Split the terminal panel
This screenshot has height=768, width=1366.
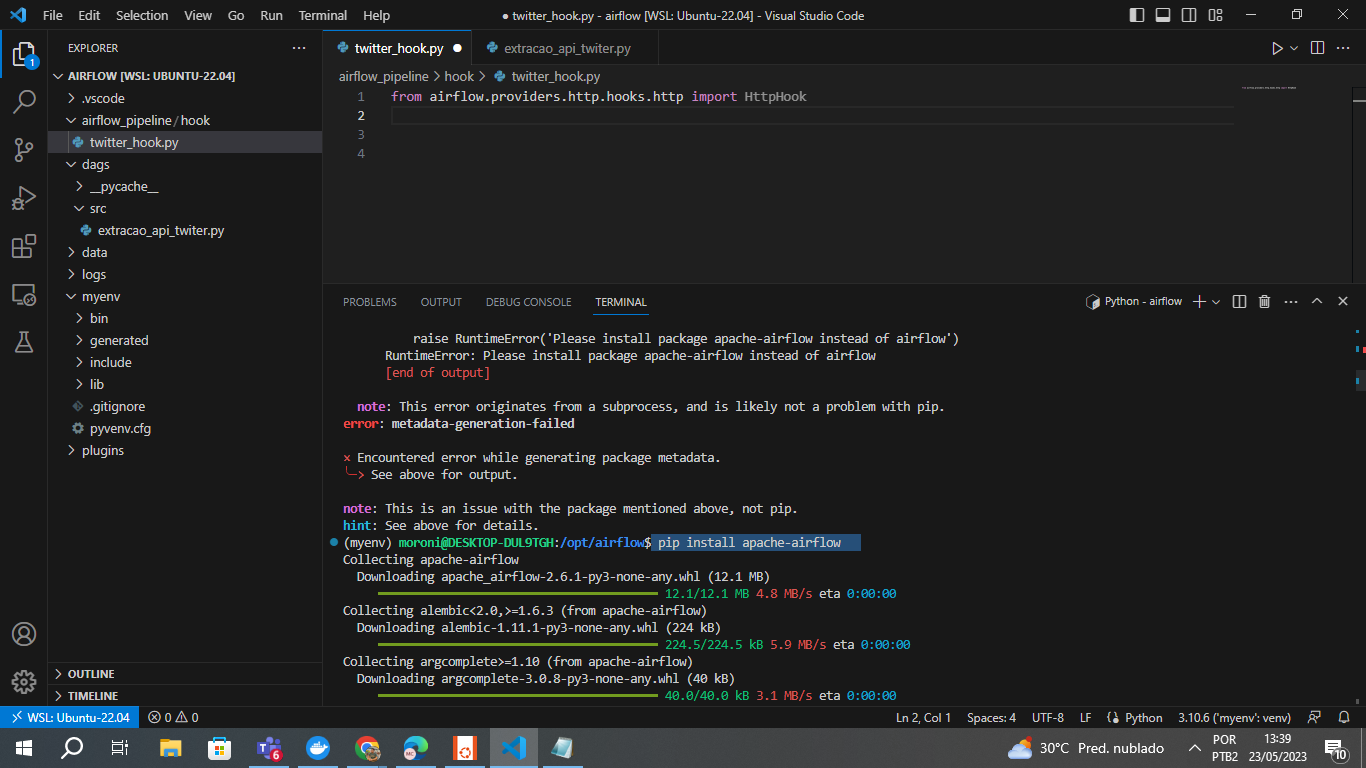click(1239, 301)
